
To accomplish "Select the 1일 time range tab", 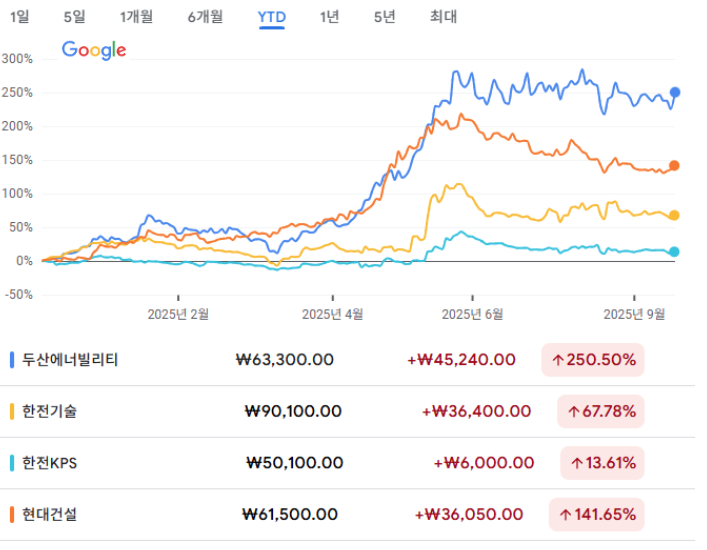I will pos(19,17).
